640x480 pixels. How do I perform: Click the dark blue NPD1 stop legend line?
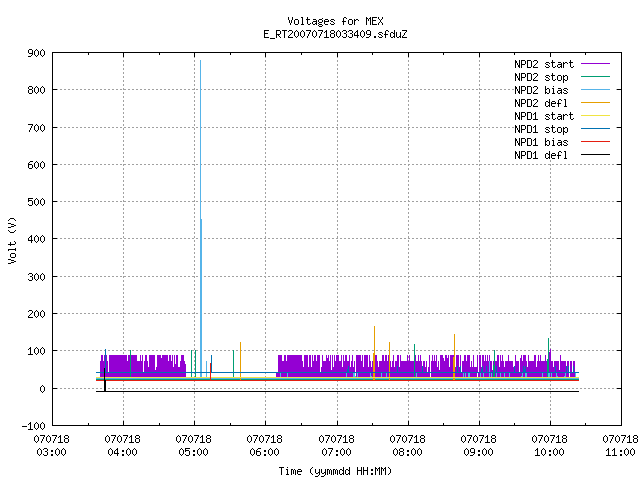pyautogui.click(x=596, y=129)
